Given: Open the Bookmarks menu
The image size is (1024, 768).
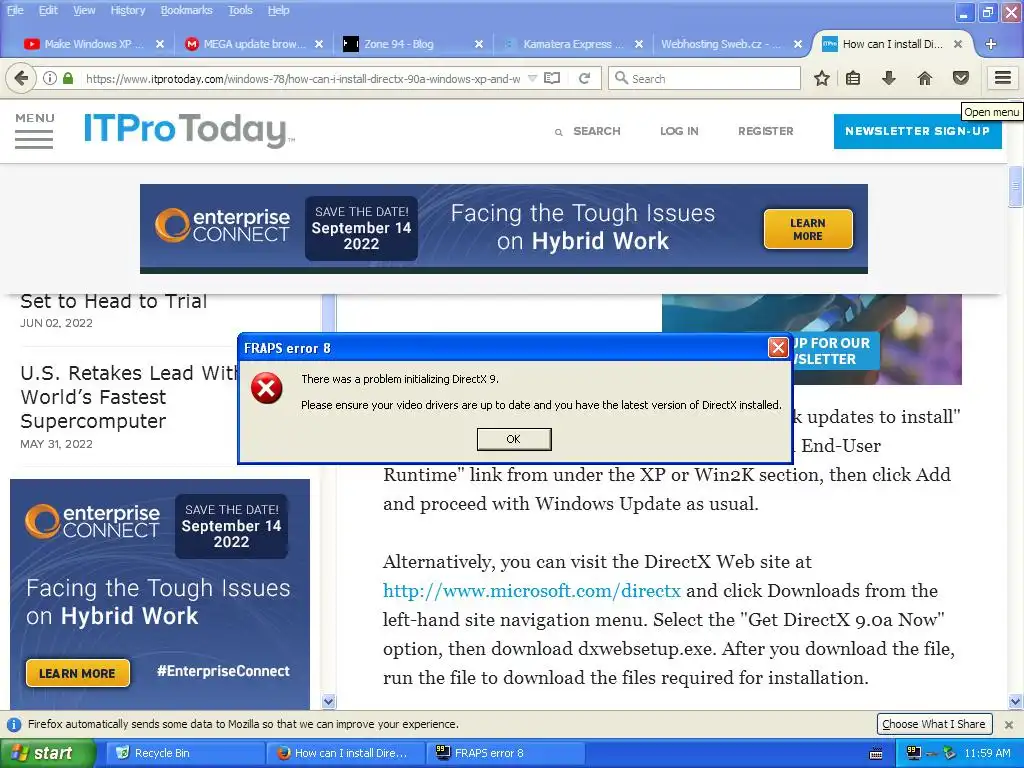Looking at the screenshot, I should [186, 10].
